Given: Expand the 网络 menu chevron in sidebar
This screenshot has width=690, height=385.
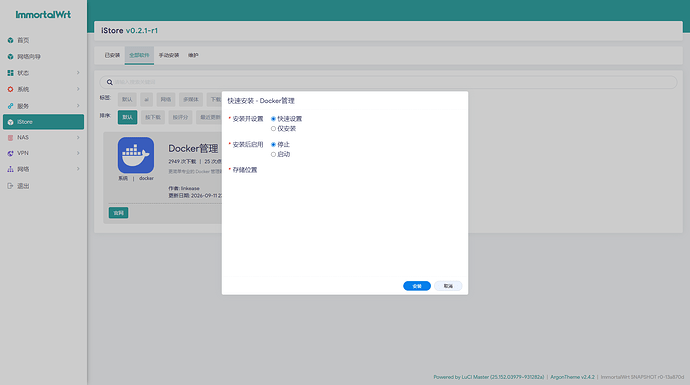Looking at the screenshot, I should [78, 169].
